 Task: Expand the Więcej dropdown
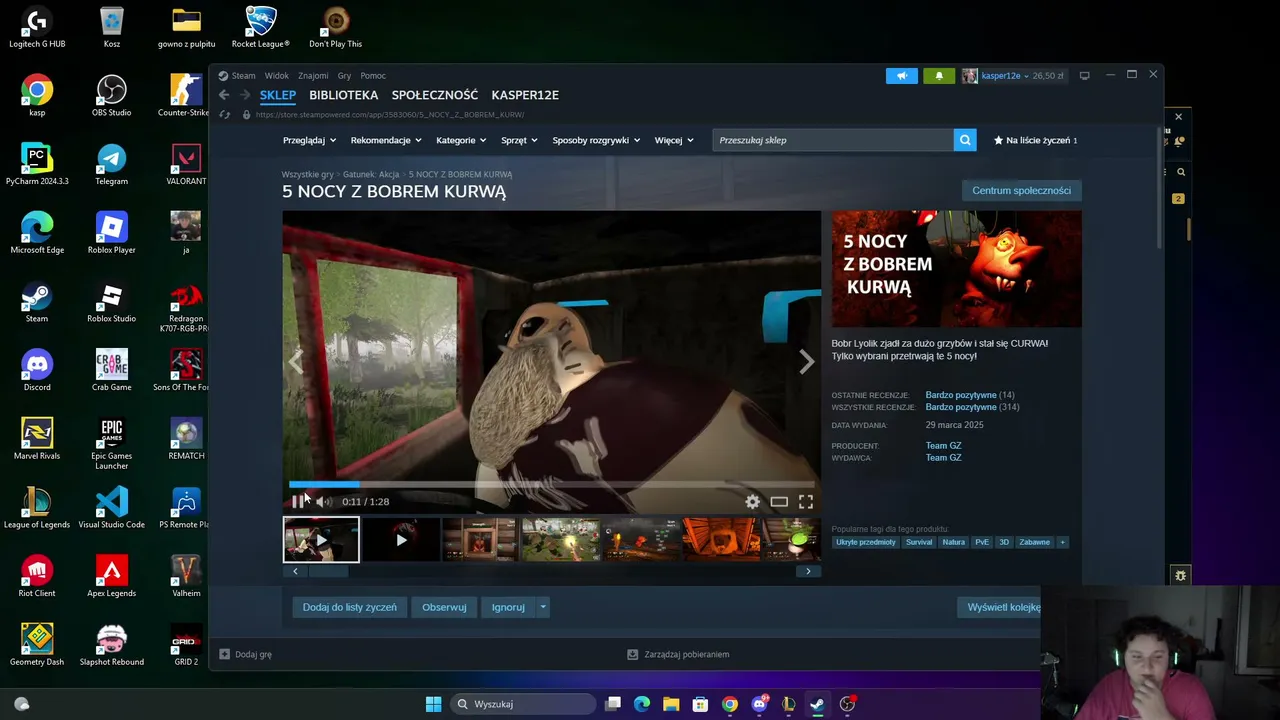pyautogui.click(x=674, y=140)
